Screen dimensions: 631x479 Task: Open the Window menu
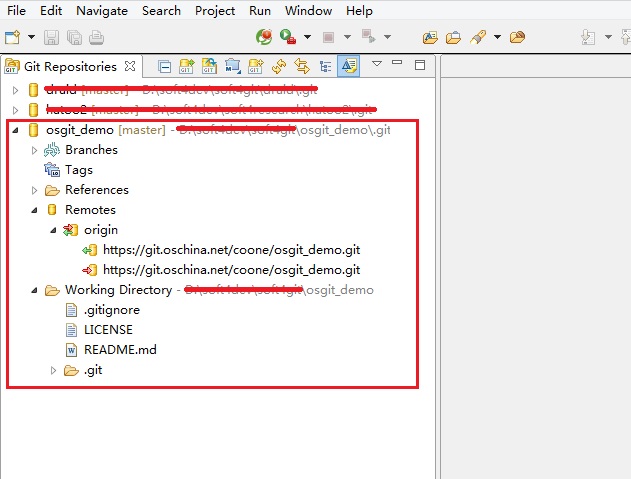[308, 11]
